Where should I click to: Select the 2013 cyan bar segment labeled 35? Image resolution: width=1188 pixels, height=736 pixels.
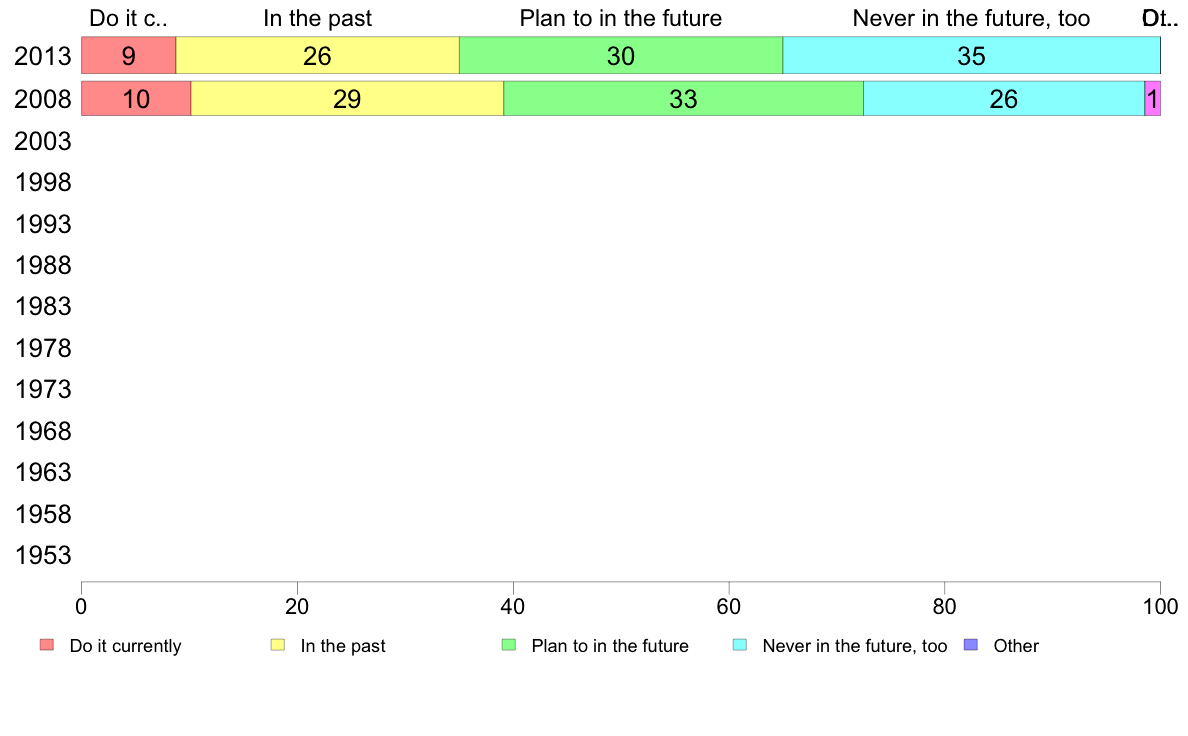click(971, 55)
